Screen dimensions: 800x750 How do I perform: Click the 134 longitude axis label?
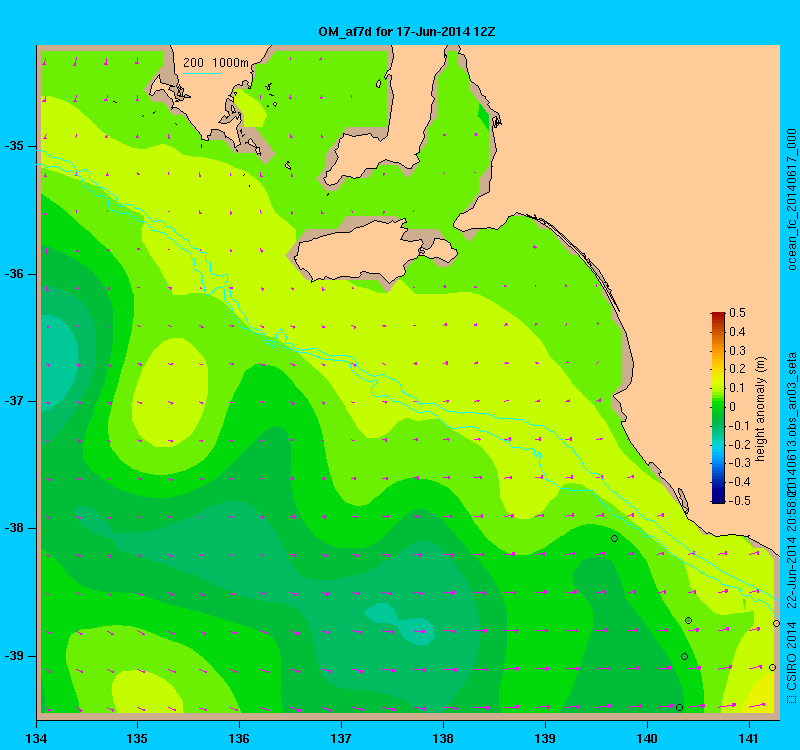click(36, 738)
